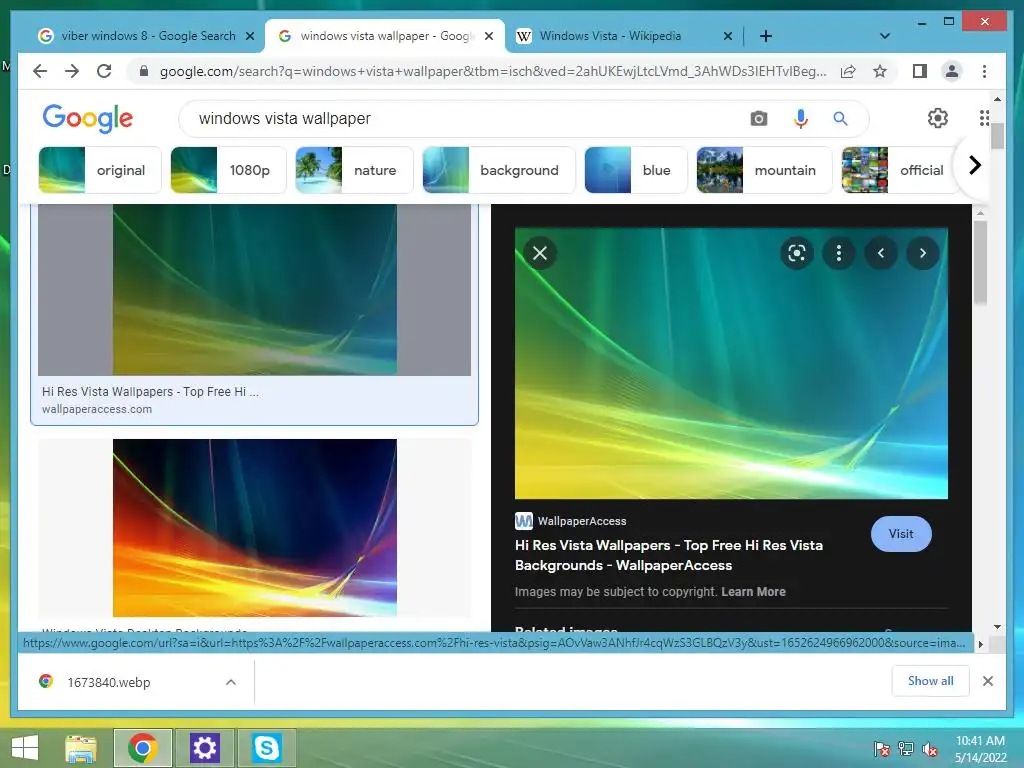Open the Chrome side panel icon
Image resolution: width=1024 pixels, height=768 pixels.
point(920,71)
